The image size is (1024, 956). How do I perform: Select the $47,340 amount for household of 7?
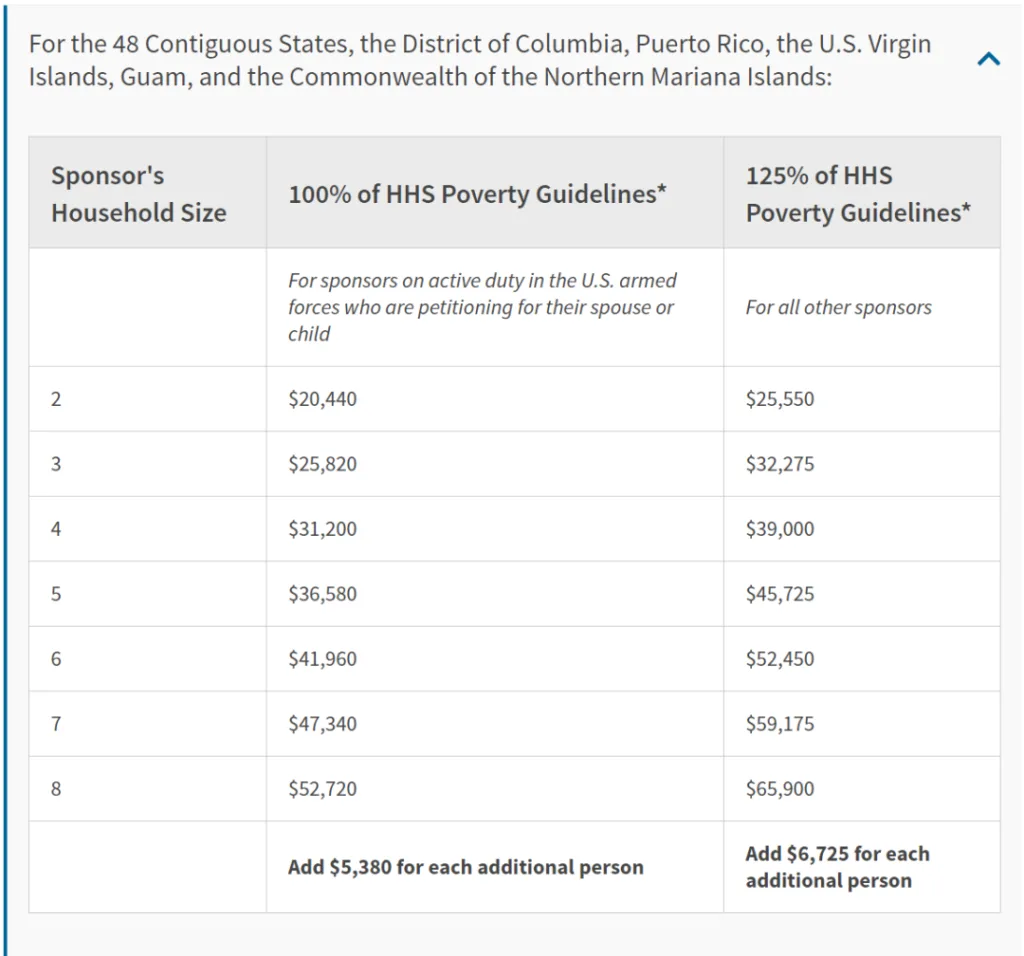click(322, 724)
